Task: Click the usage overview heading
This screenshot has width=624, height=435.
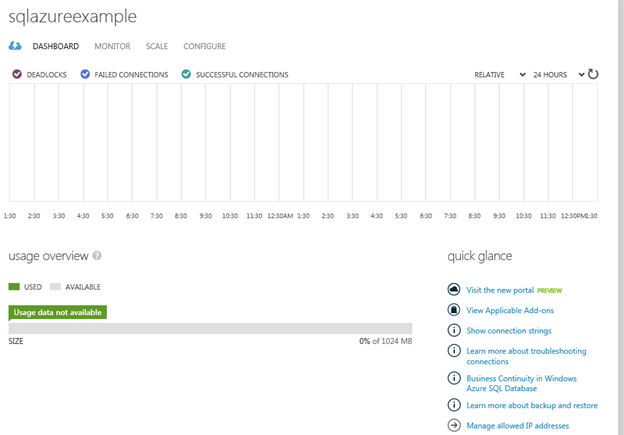Action: coord(49,256)
